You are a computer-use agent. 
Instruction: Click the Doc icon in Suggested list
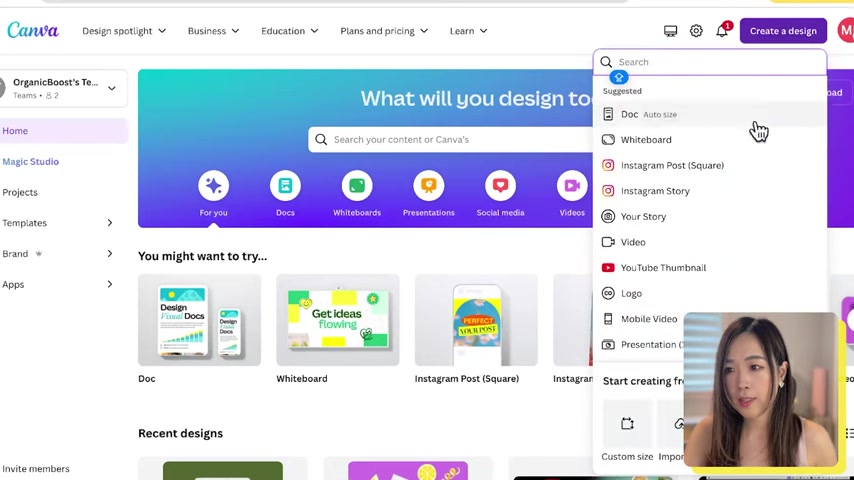pyautogui.click(x=608, y=114)
